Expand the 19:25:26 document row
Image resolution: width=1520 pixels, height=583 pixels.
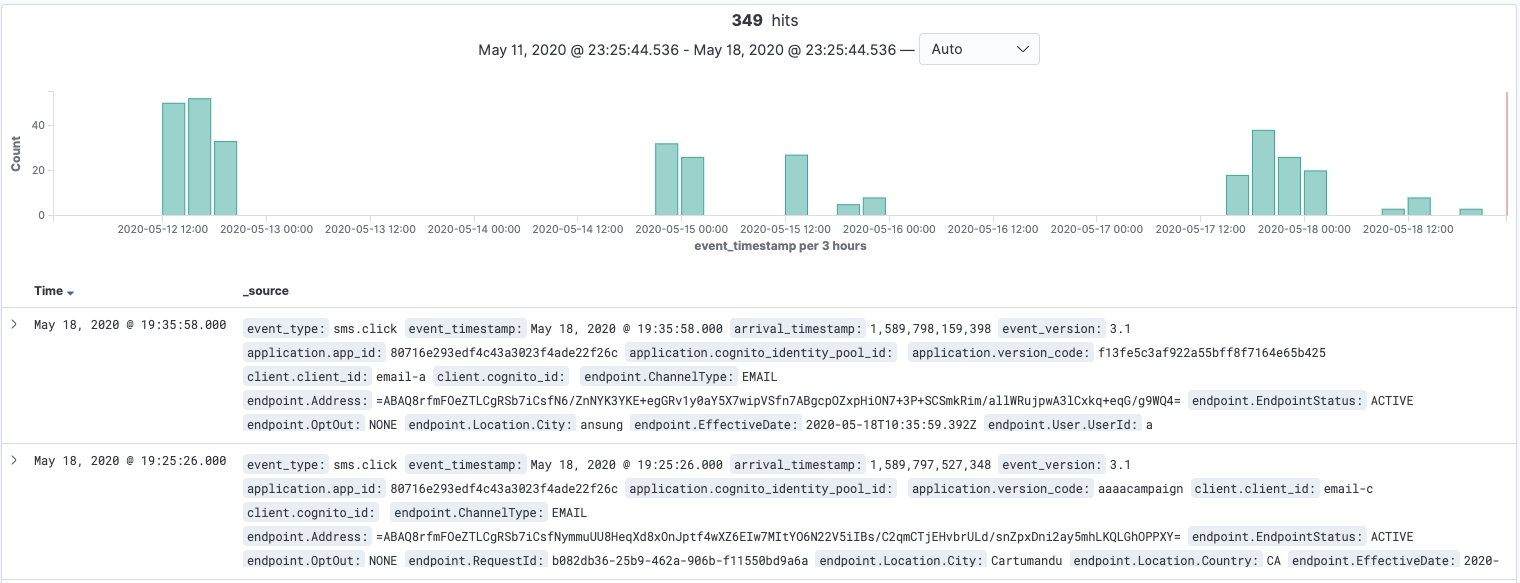[15, 461]
